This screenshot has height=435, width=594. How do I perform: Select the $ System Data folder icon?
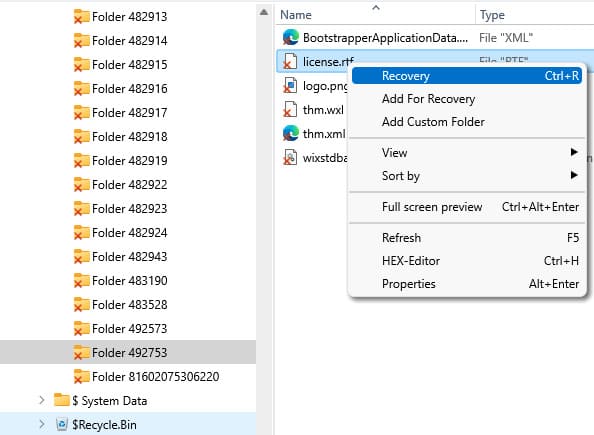[61, 400]
